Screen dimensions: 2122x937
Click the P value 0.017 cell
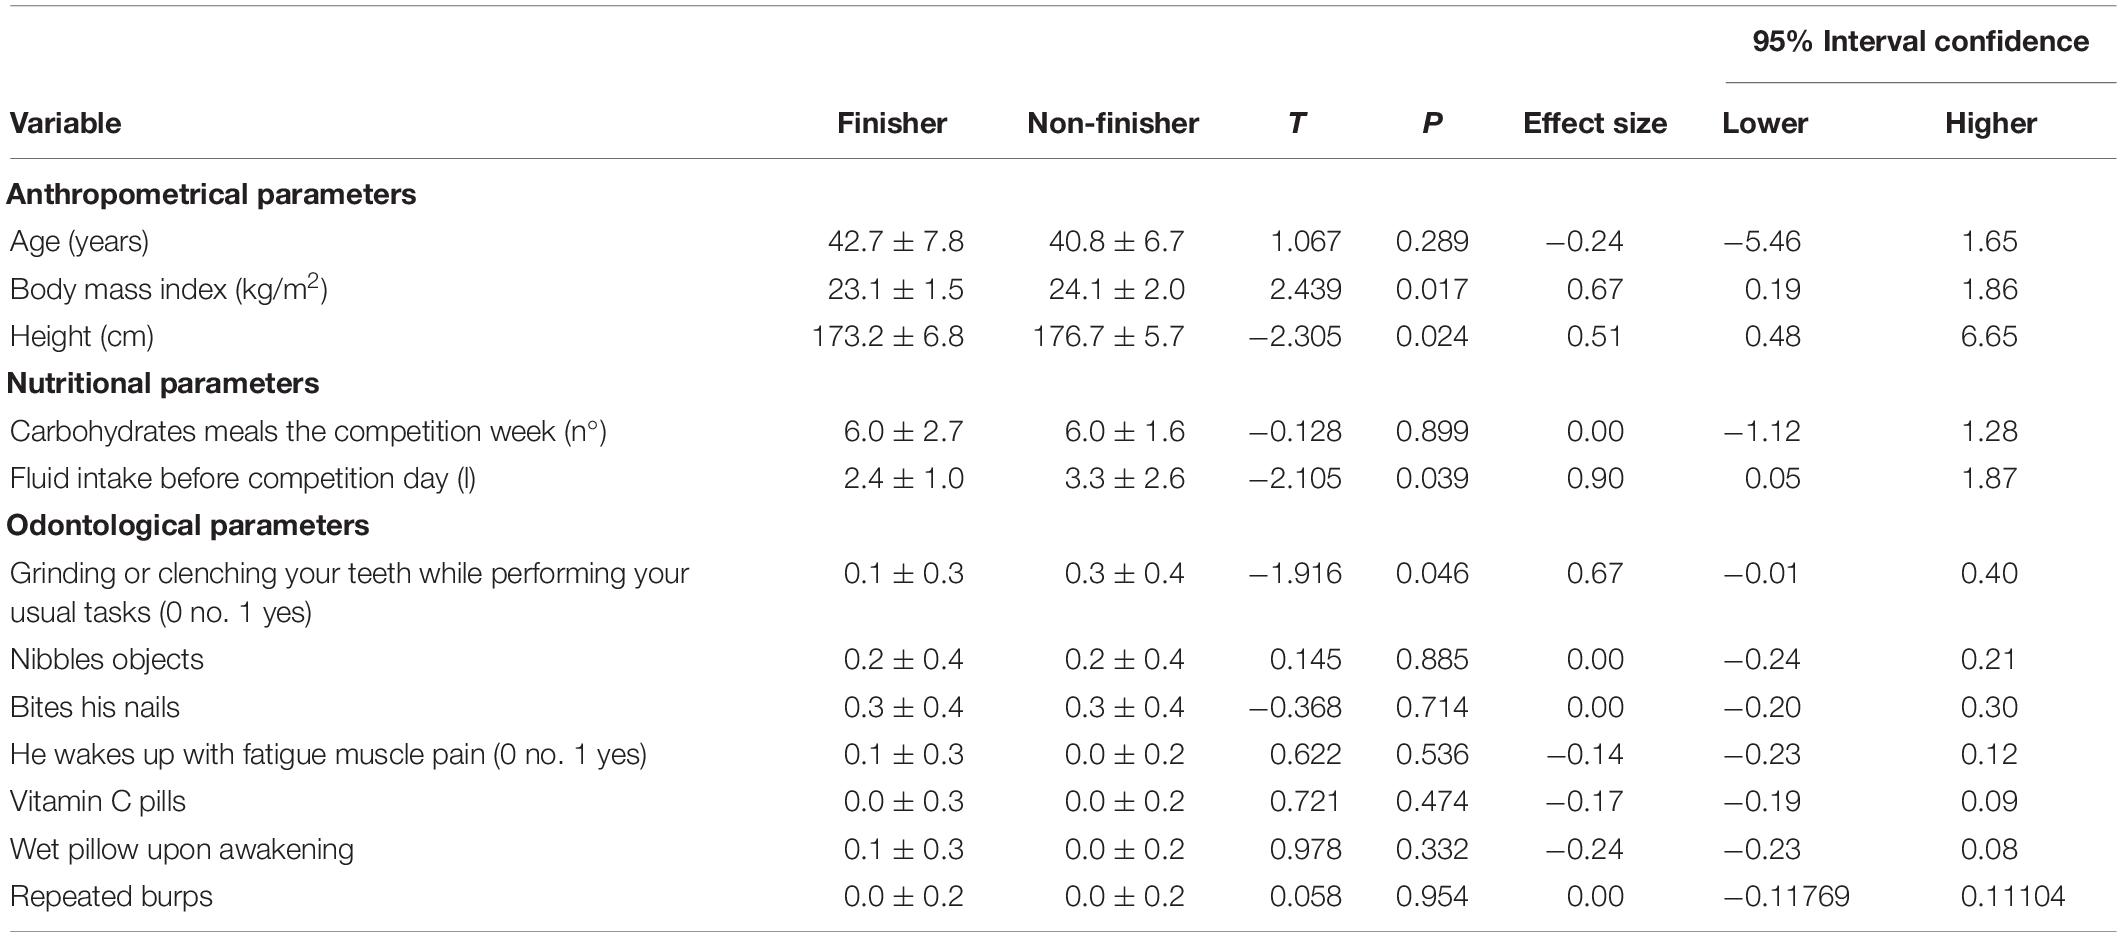[1432, 290]
